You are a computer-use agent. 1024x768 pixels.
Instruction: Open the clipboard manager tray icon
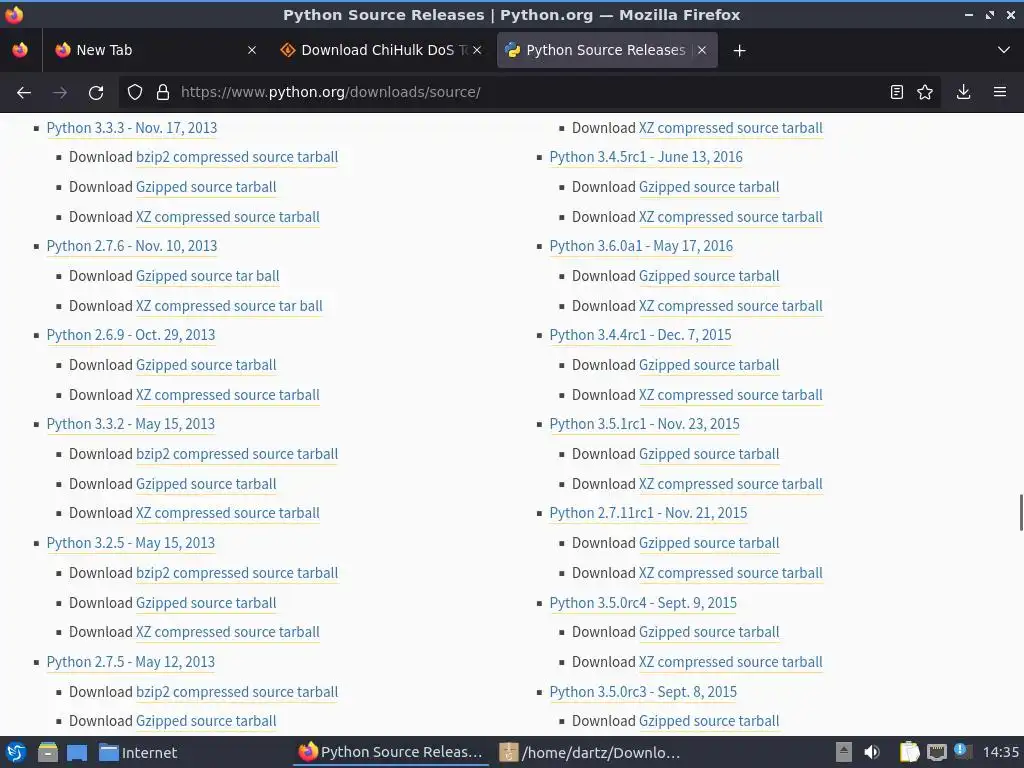pyautogui.click(x=909, y=752)
